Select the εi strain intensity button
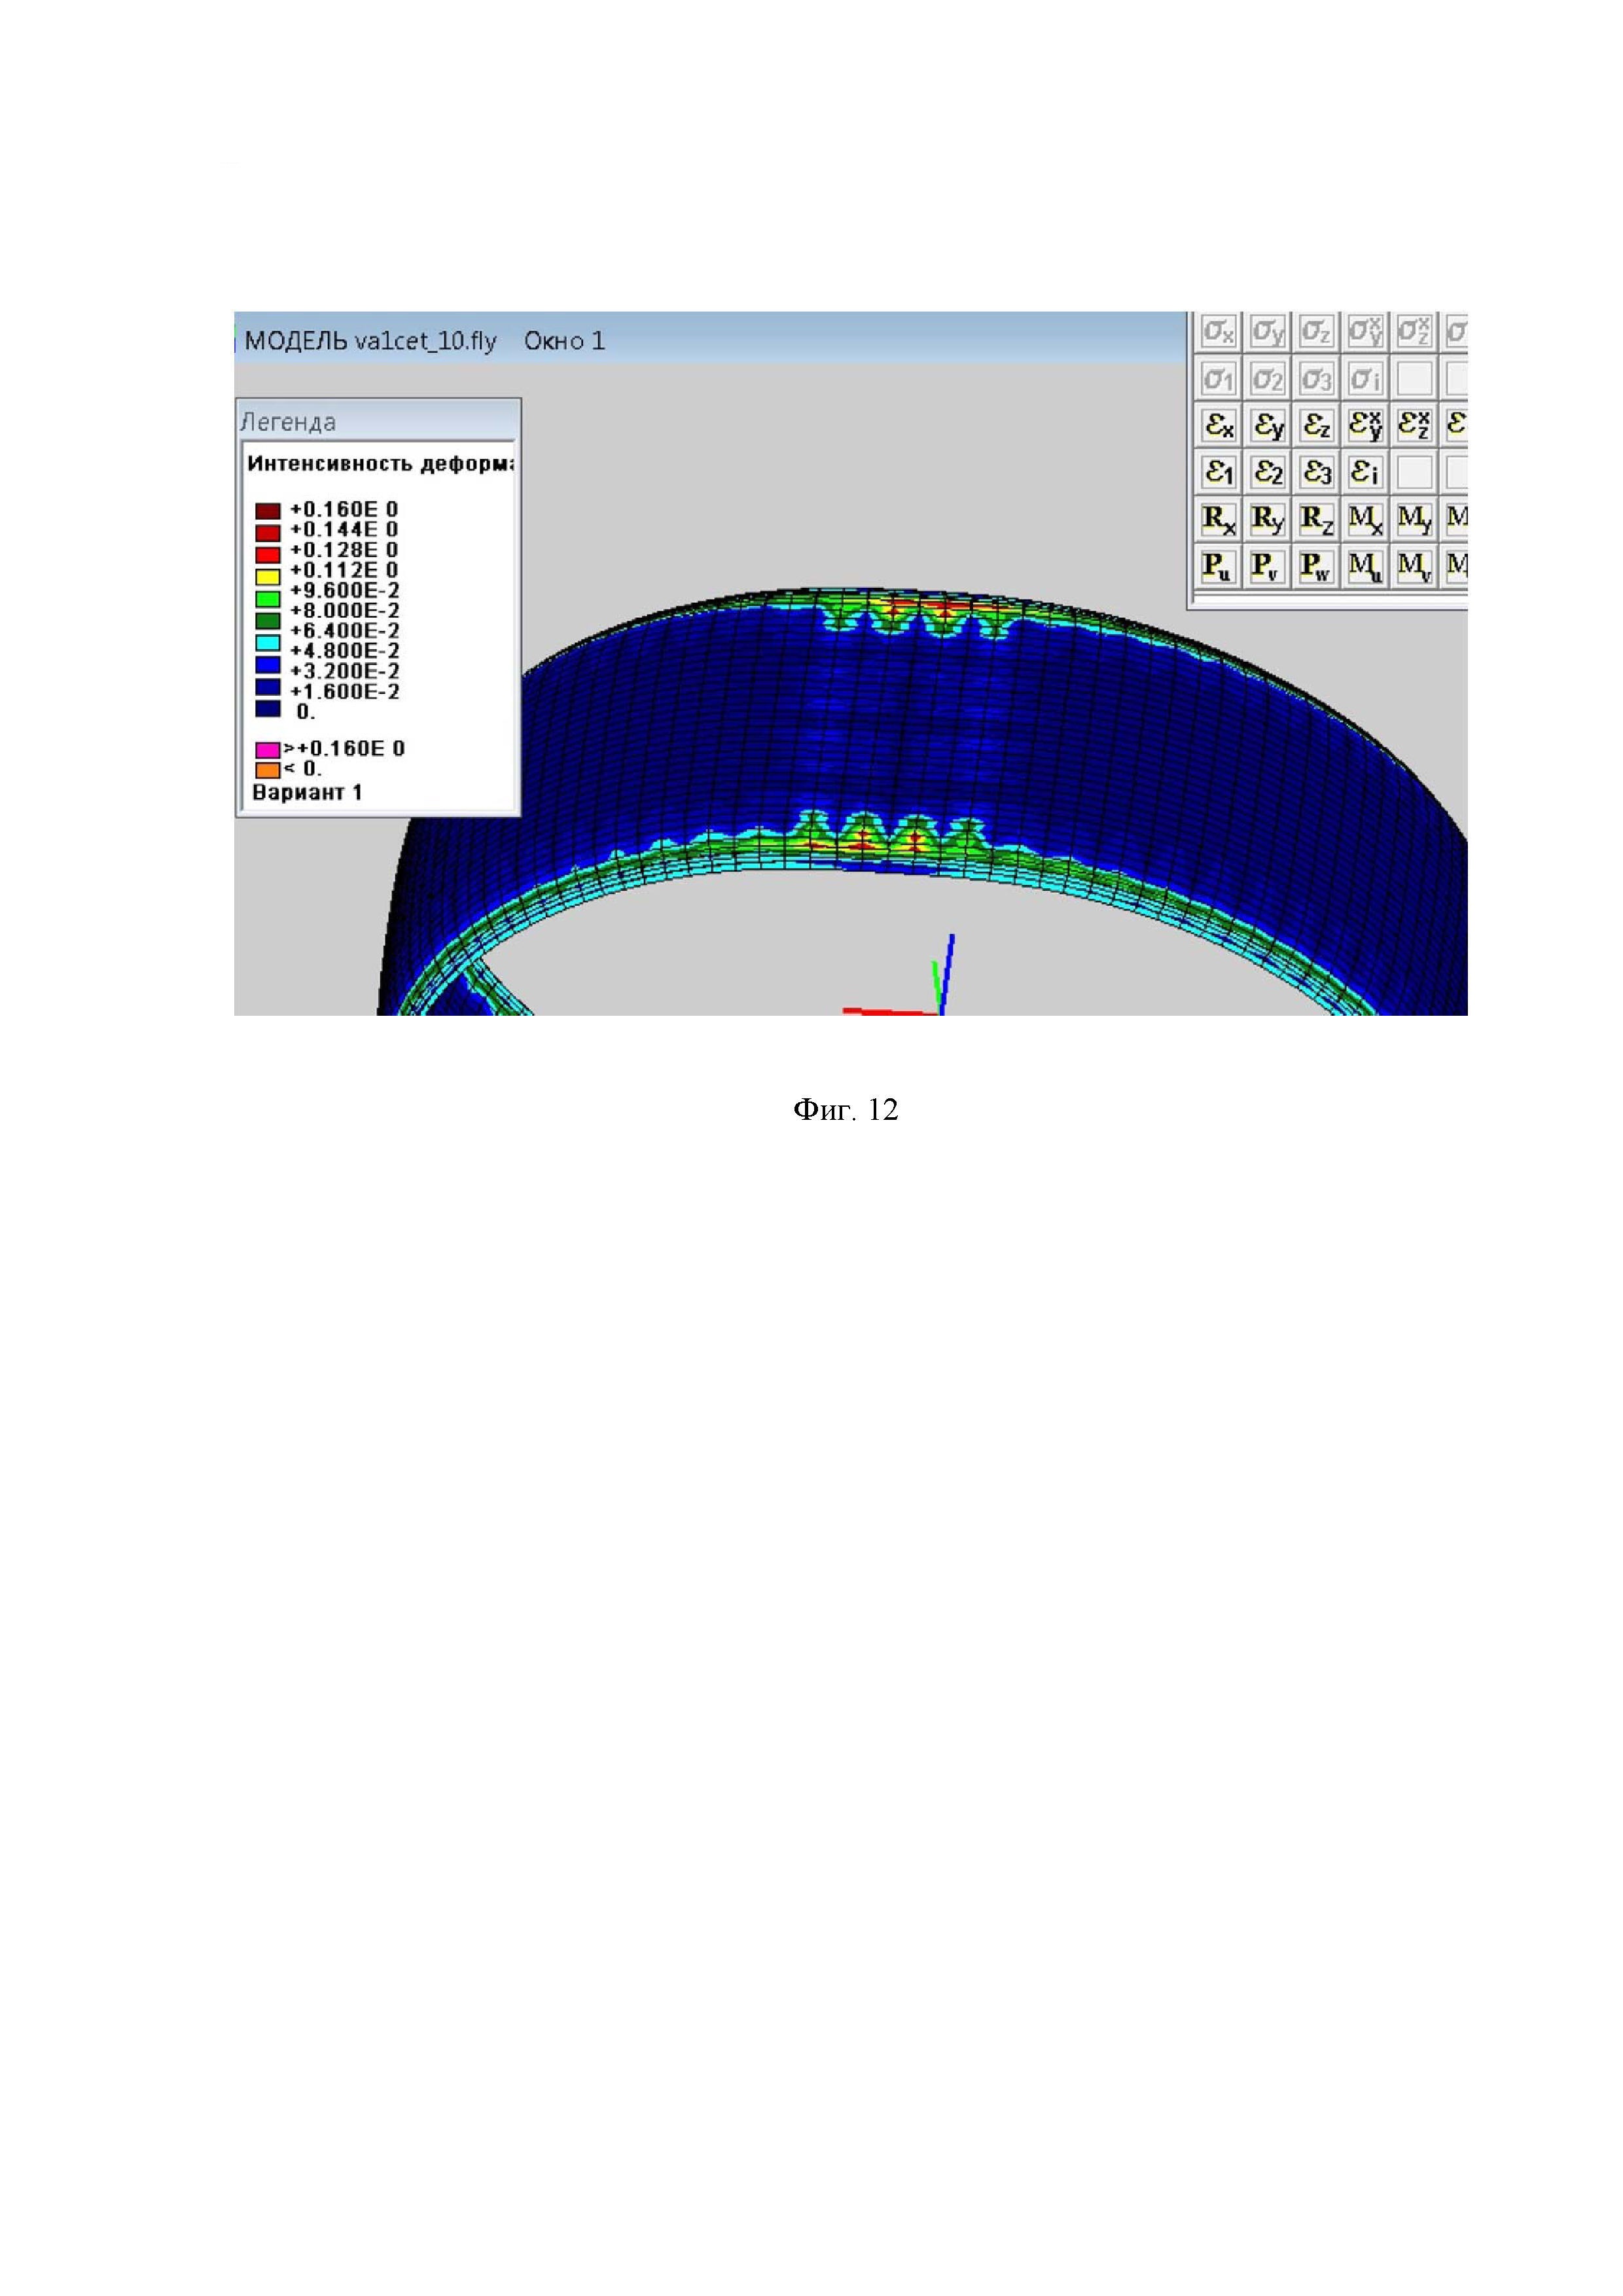Screen dimensions: 1623x2296 pyautogui.click(x=1365, y=472)
